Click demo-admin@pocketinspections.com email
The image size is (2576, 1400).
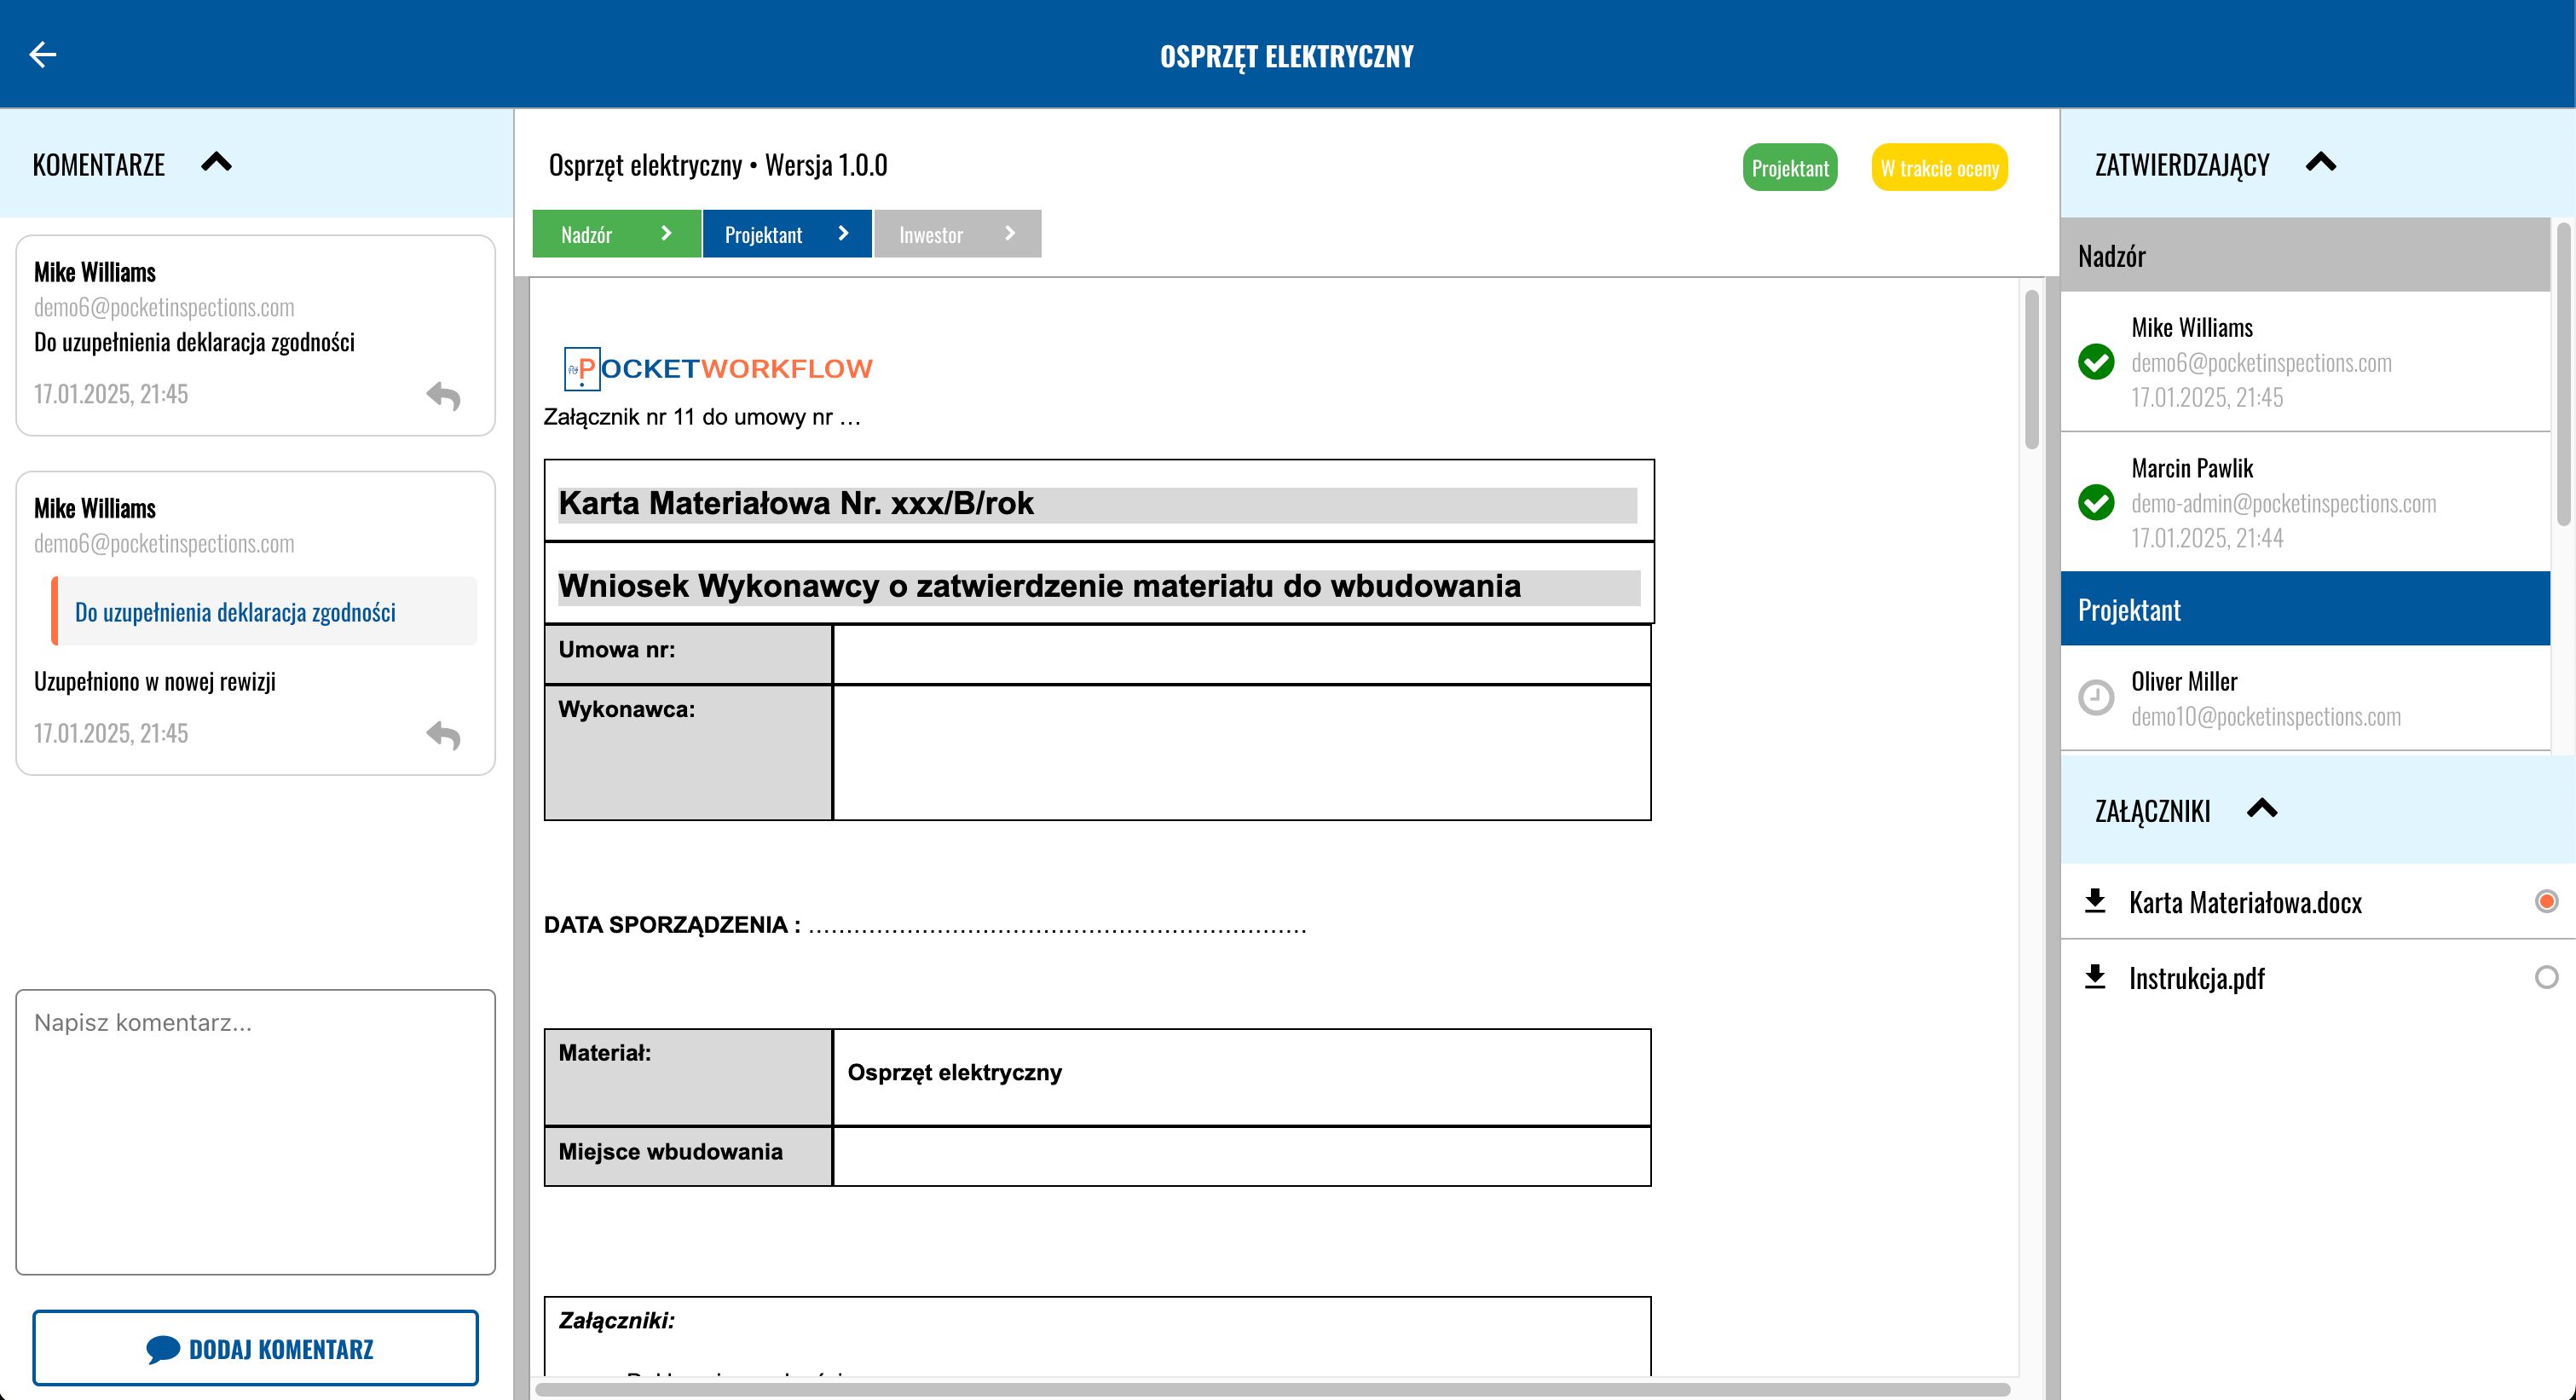click(2283, 503)
